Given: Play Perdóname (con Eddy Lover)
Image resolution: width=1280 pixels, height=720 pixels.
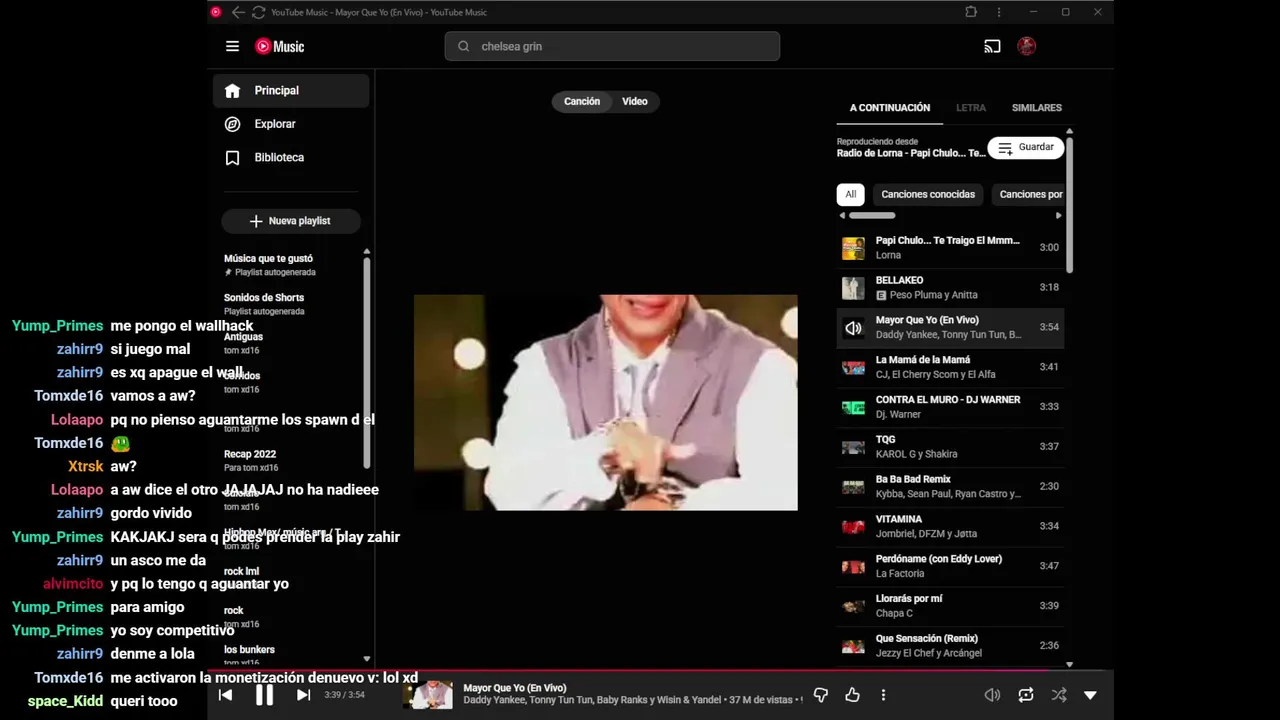Looking at the screenshot, I should (950, 566).
